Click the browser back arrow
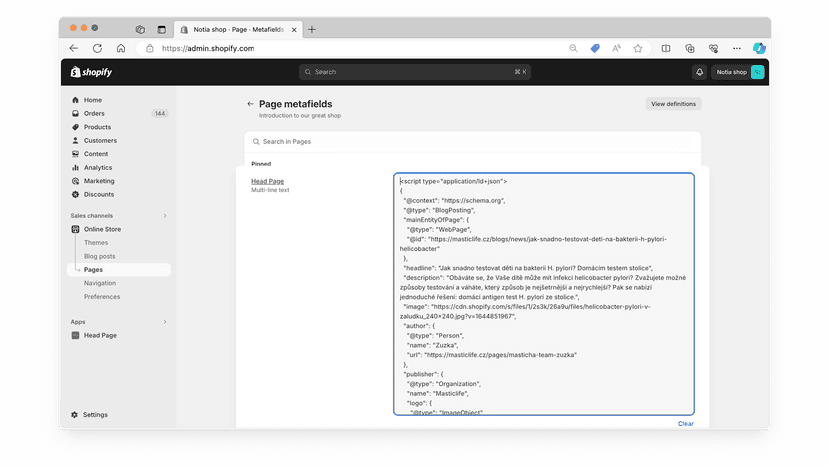828x466 pixels. coord(73,48)
